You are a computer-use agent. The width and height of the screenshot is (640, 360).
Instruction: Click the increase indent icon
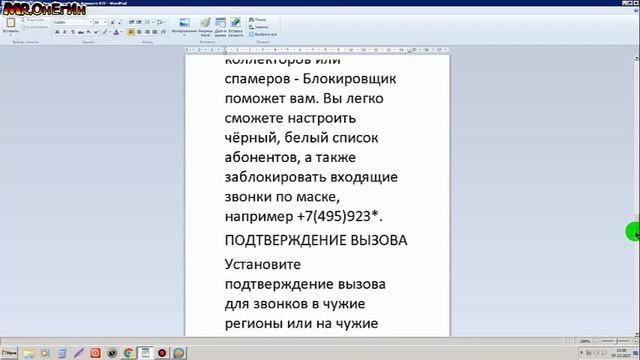[139, 22]
